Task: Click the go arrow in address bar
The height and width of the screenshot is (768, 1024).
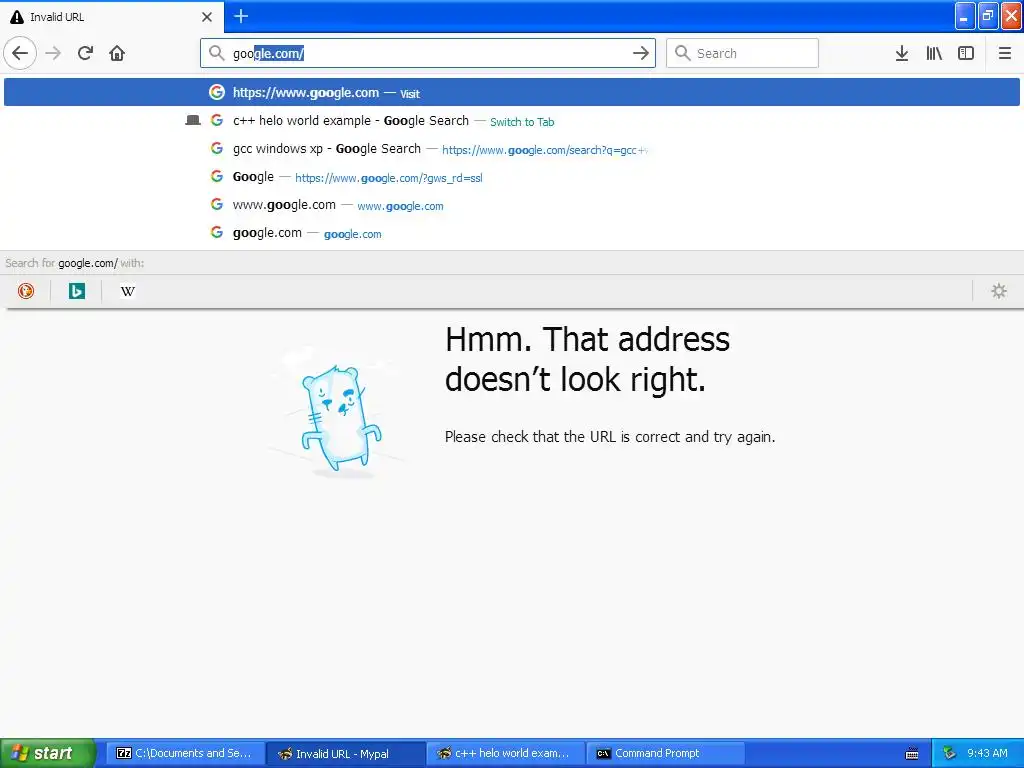Action: tap(641, 53)
